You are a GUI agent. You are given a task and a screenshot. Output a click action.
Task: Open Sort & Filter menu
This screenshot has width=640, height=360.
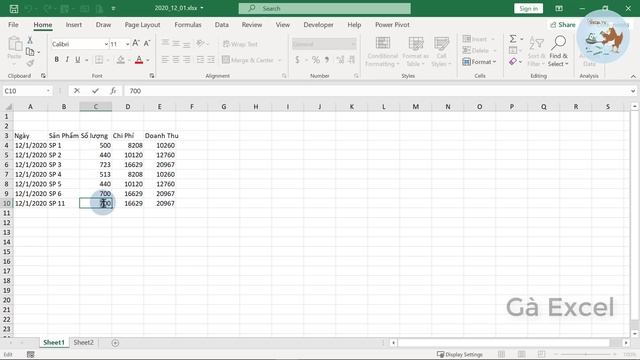(536, 51)
